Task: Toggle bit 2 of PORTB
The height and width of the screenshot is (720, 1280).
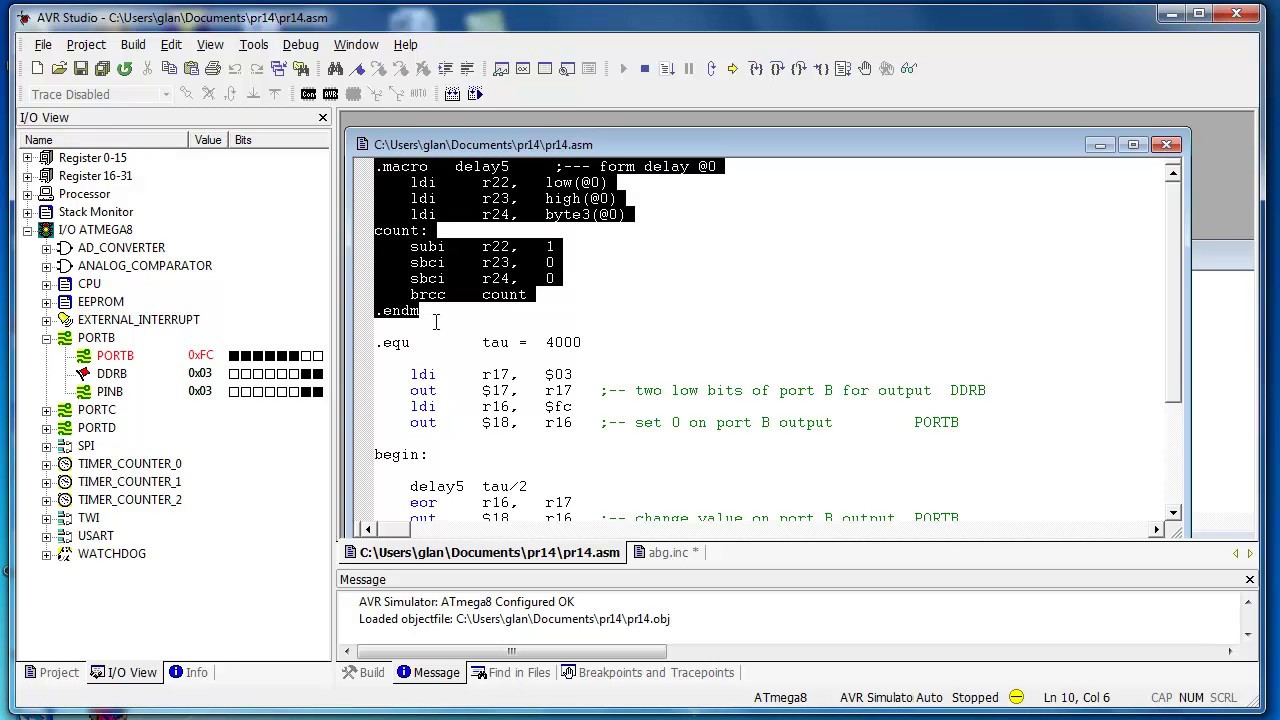Action: coord(294,356)
